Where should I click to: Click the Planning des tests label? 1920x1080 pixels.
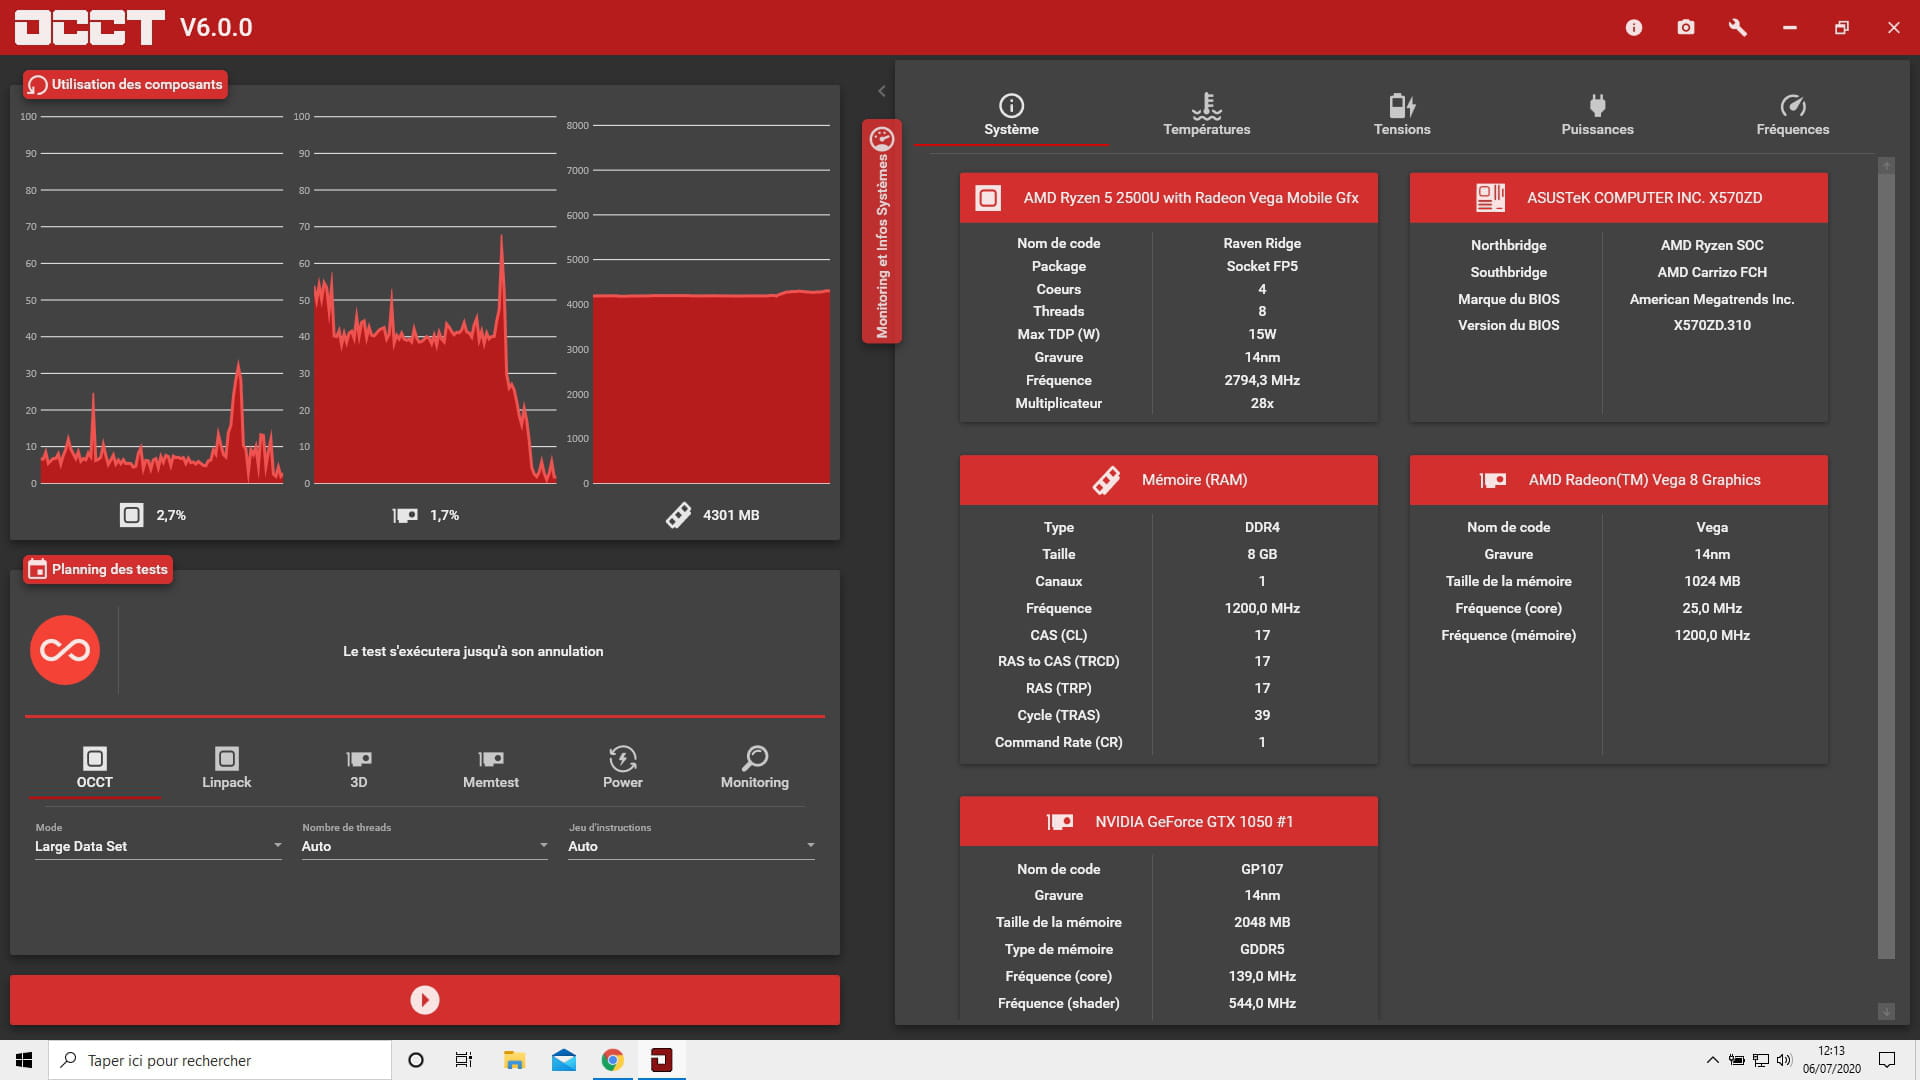coord(98,569)
